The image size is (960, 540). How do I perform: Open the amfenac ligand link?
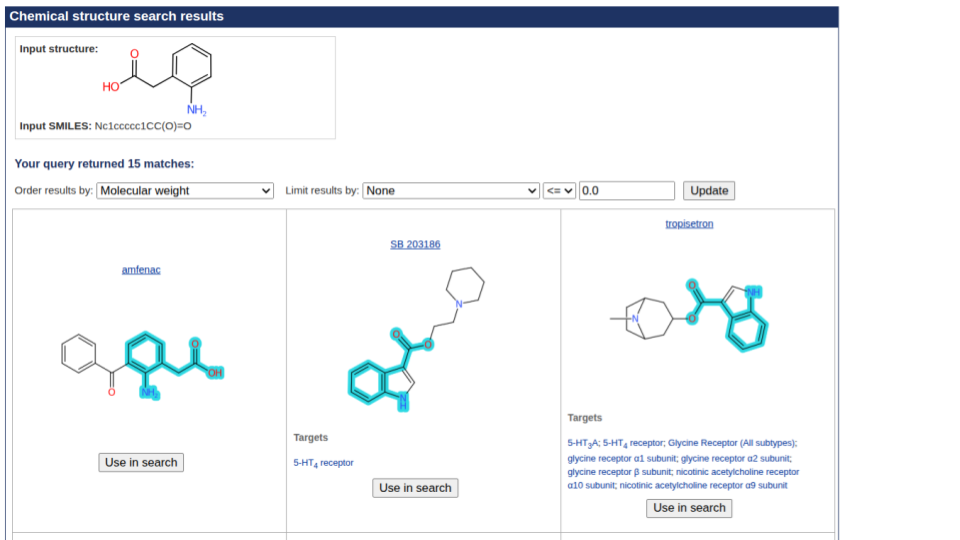[x=141, y=270]
